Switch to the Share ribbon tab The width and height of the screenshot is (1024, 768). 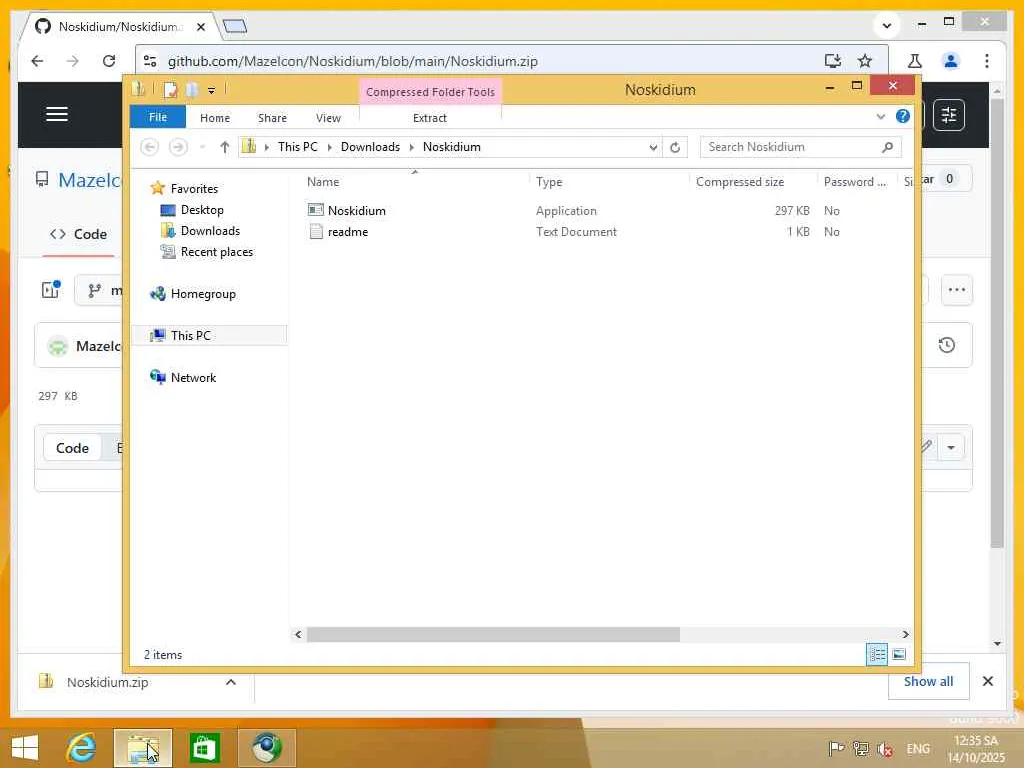click(x=272, y=118)
